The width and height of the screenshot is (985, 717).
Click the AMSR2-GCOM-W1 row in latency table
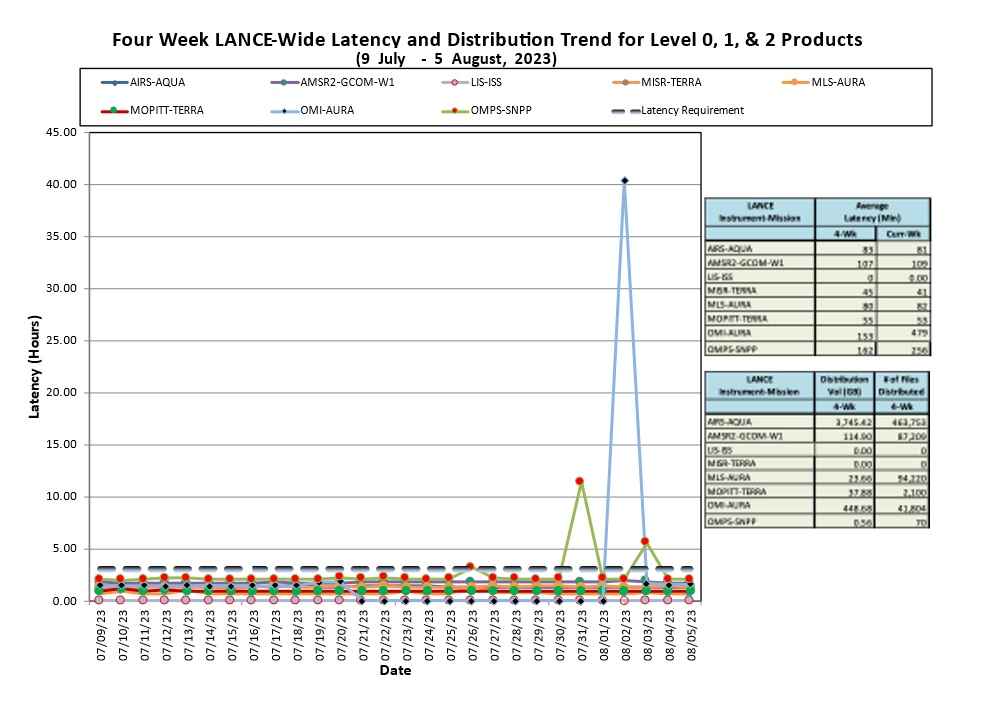(x=817, y=263)
